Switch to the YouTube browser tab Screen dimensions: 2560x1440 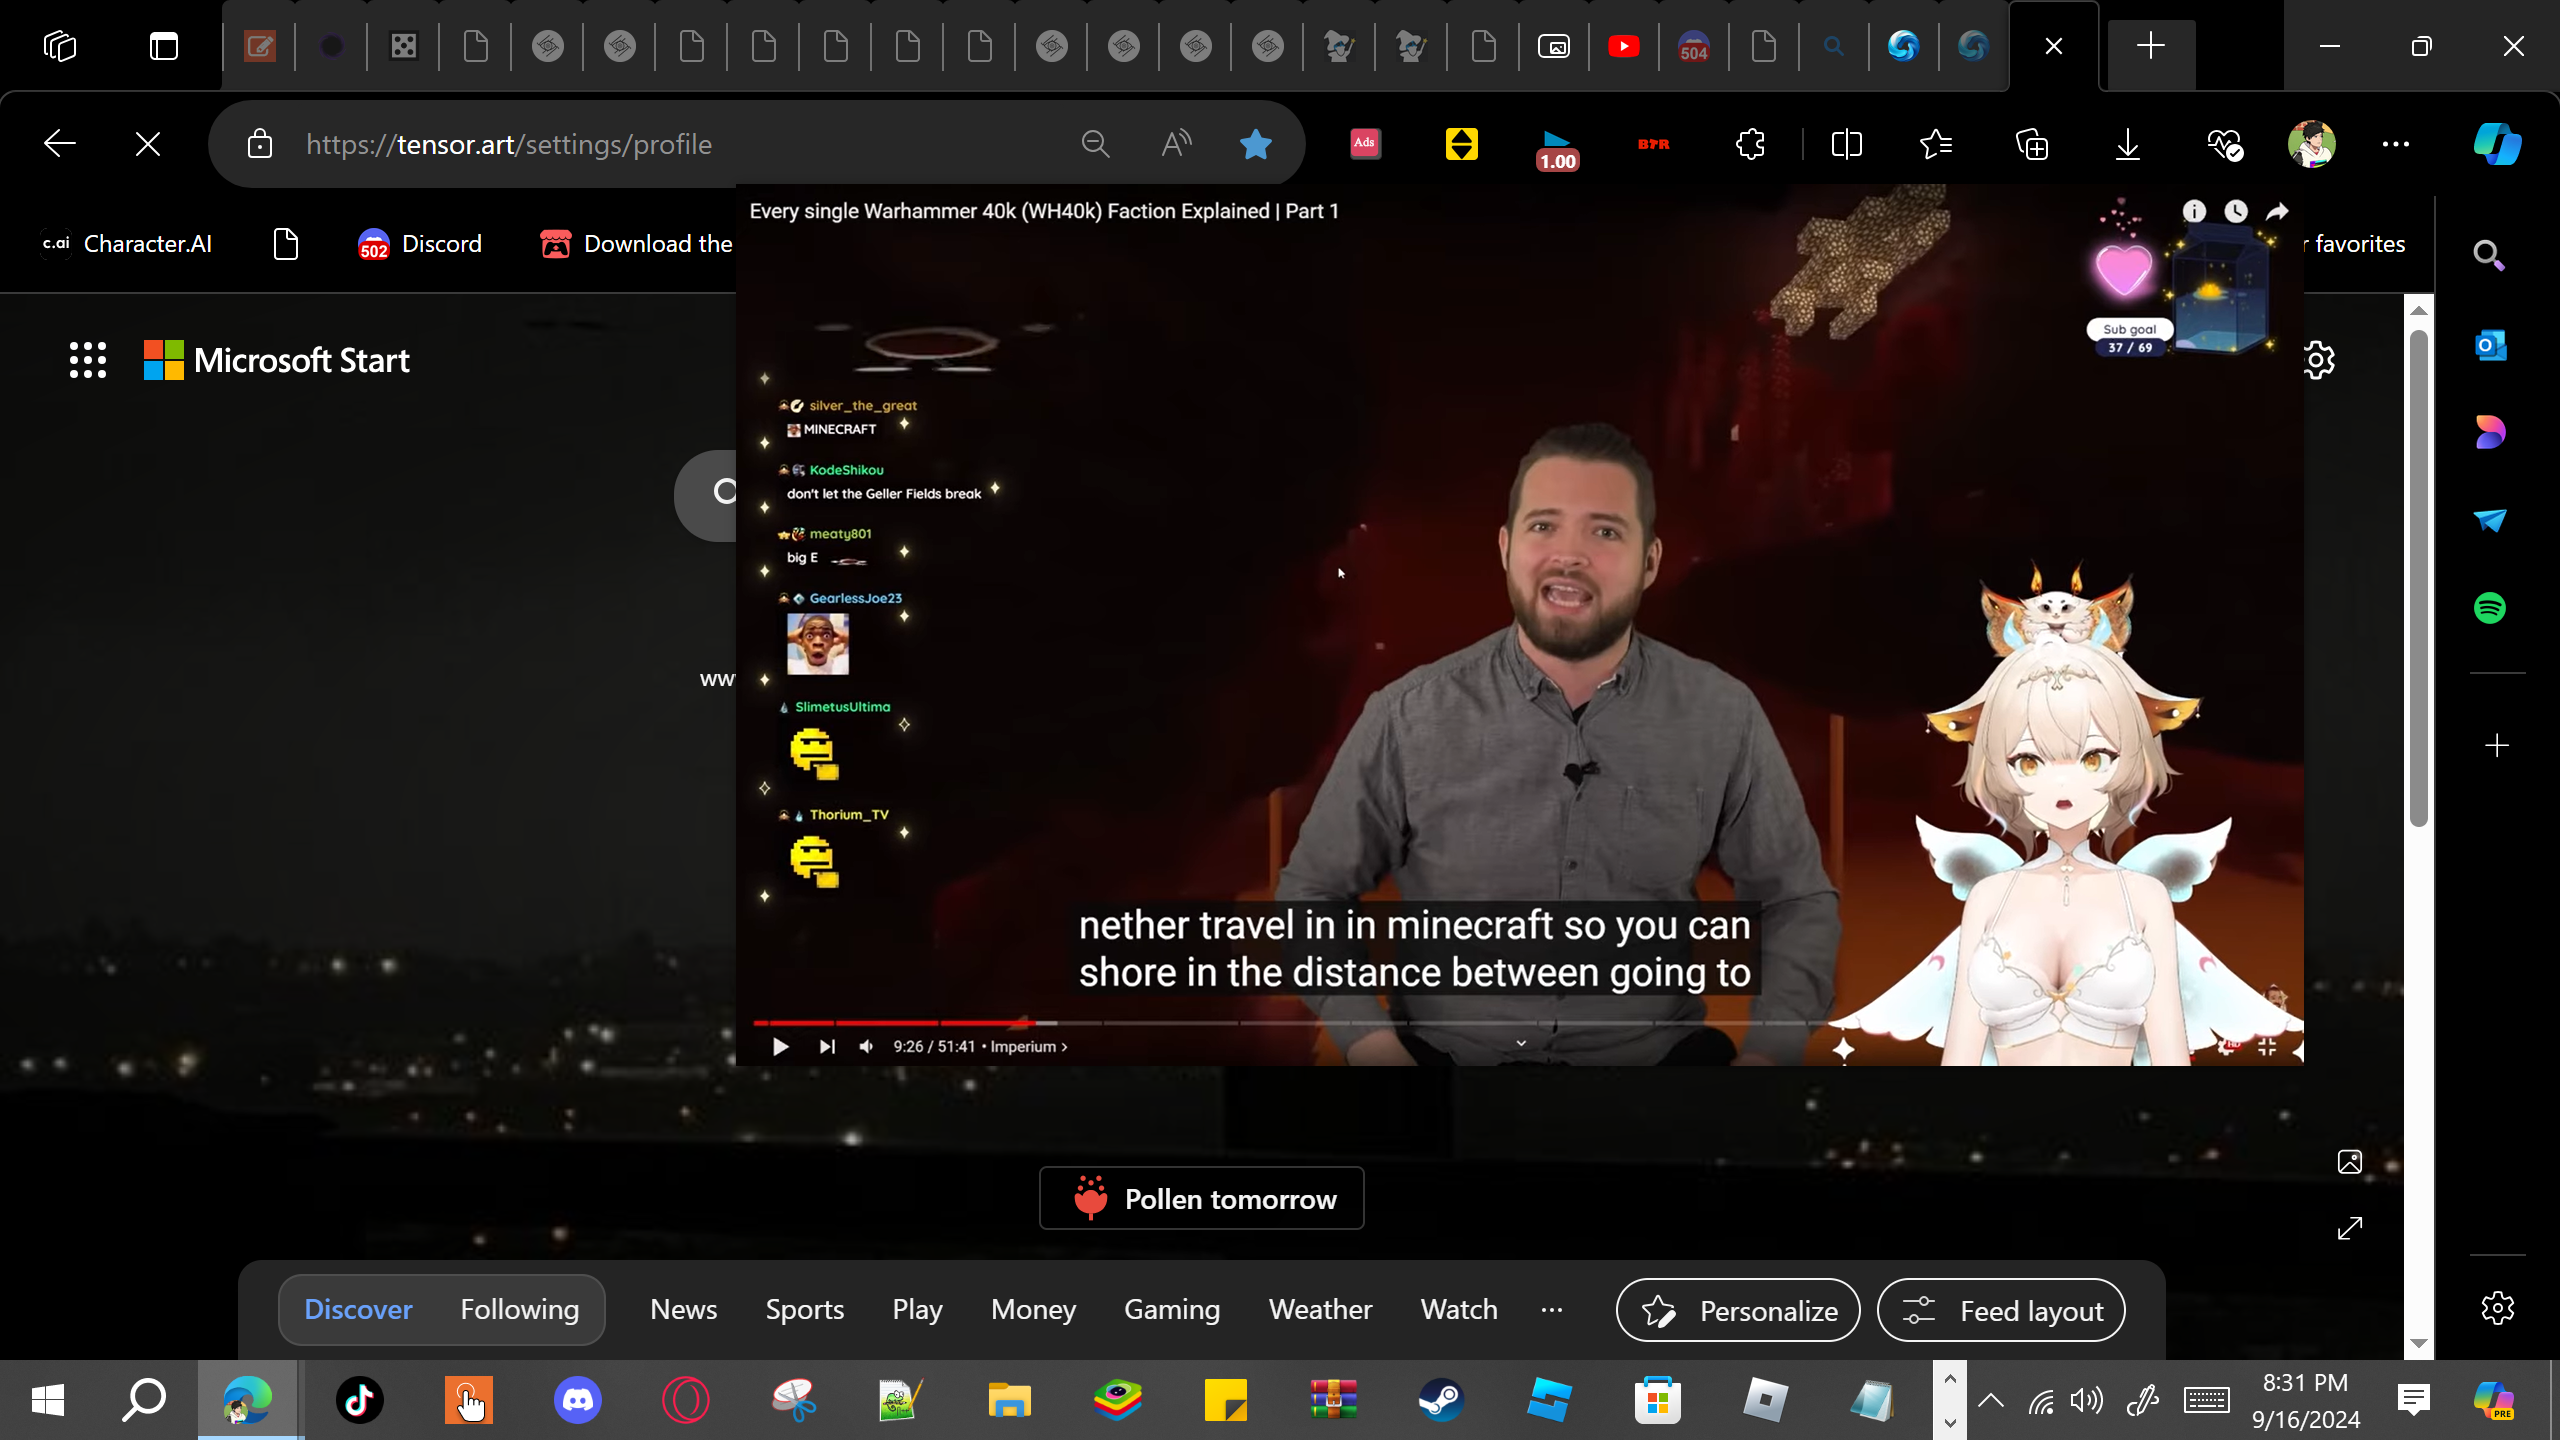[1624, 46]
